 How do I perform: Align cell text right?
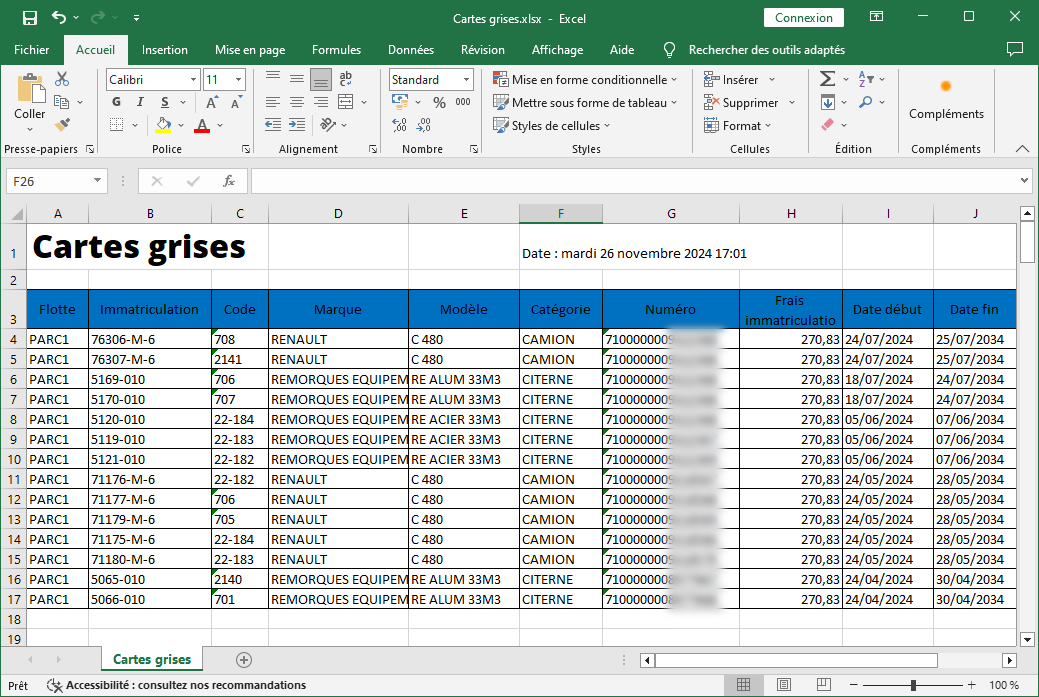coord(321,102)
